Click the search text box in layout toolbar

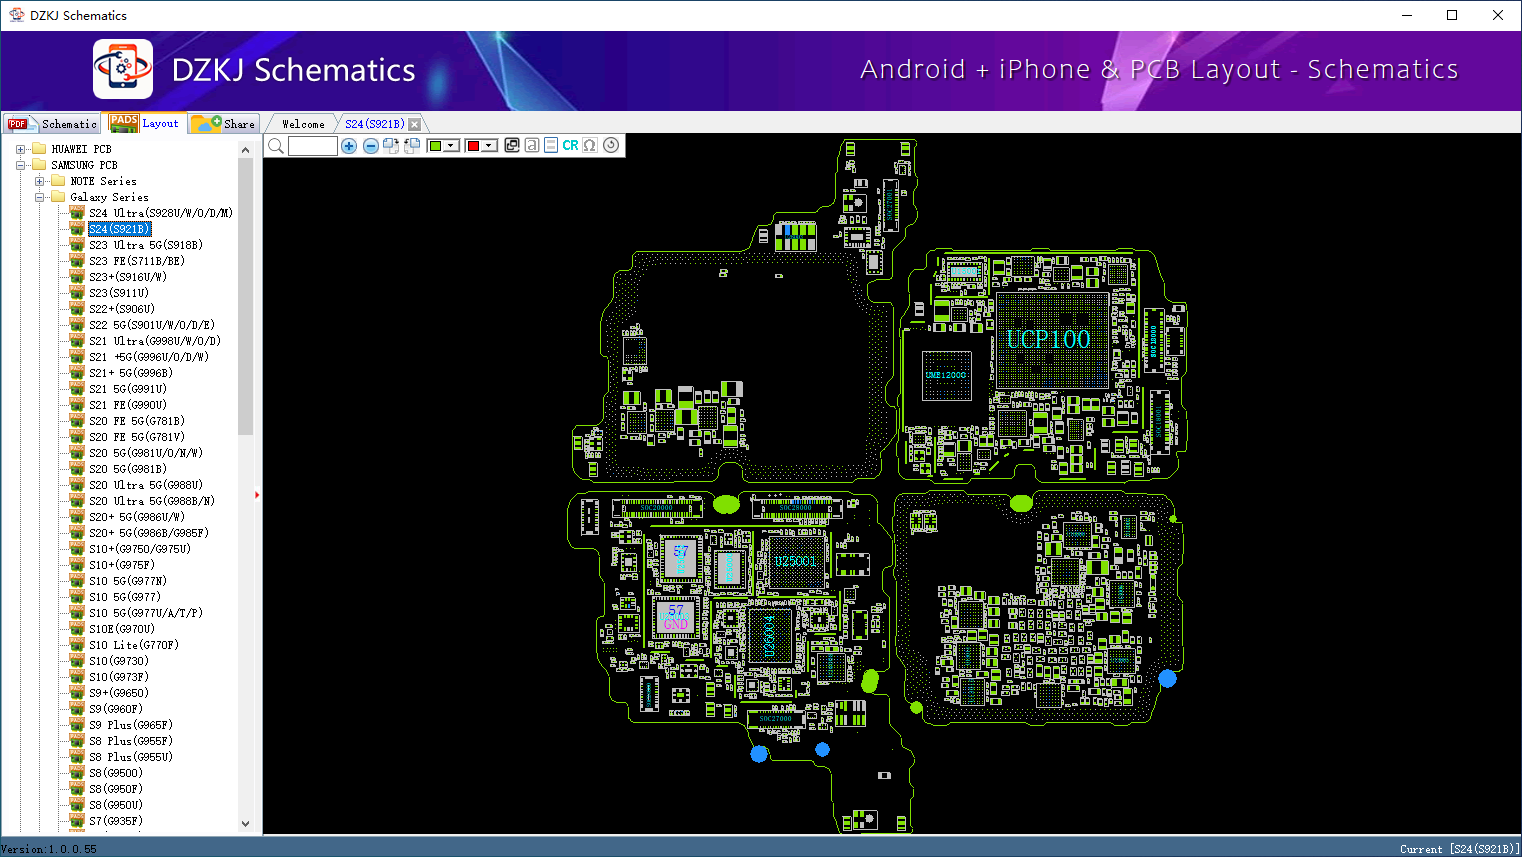[313, 146]
